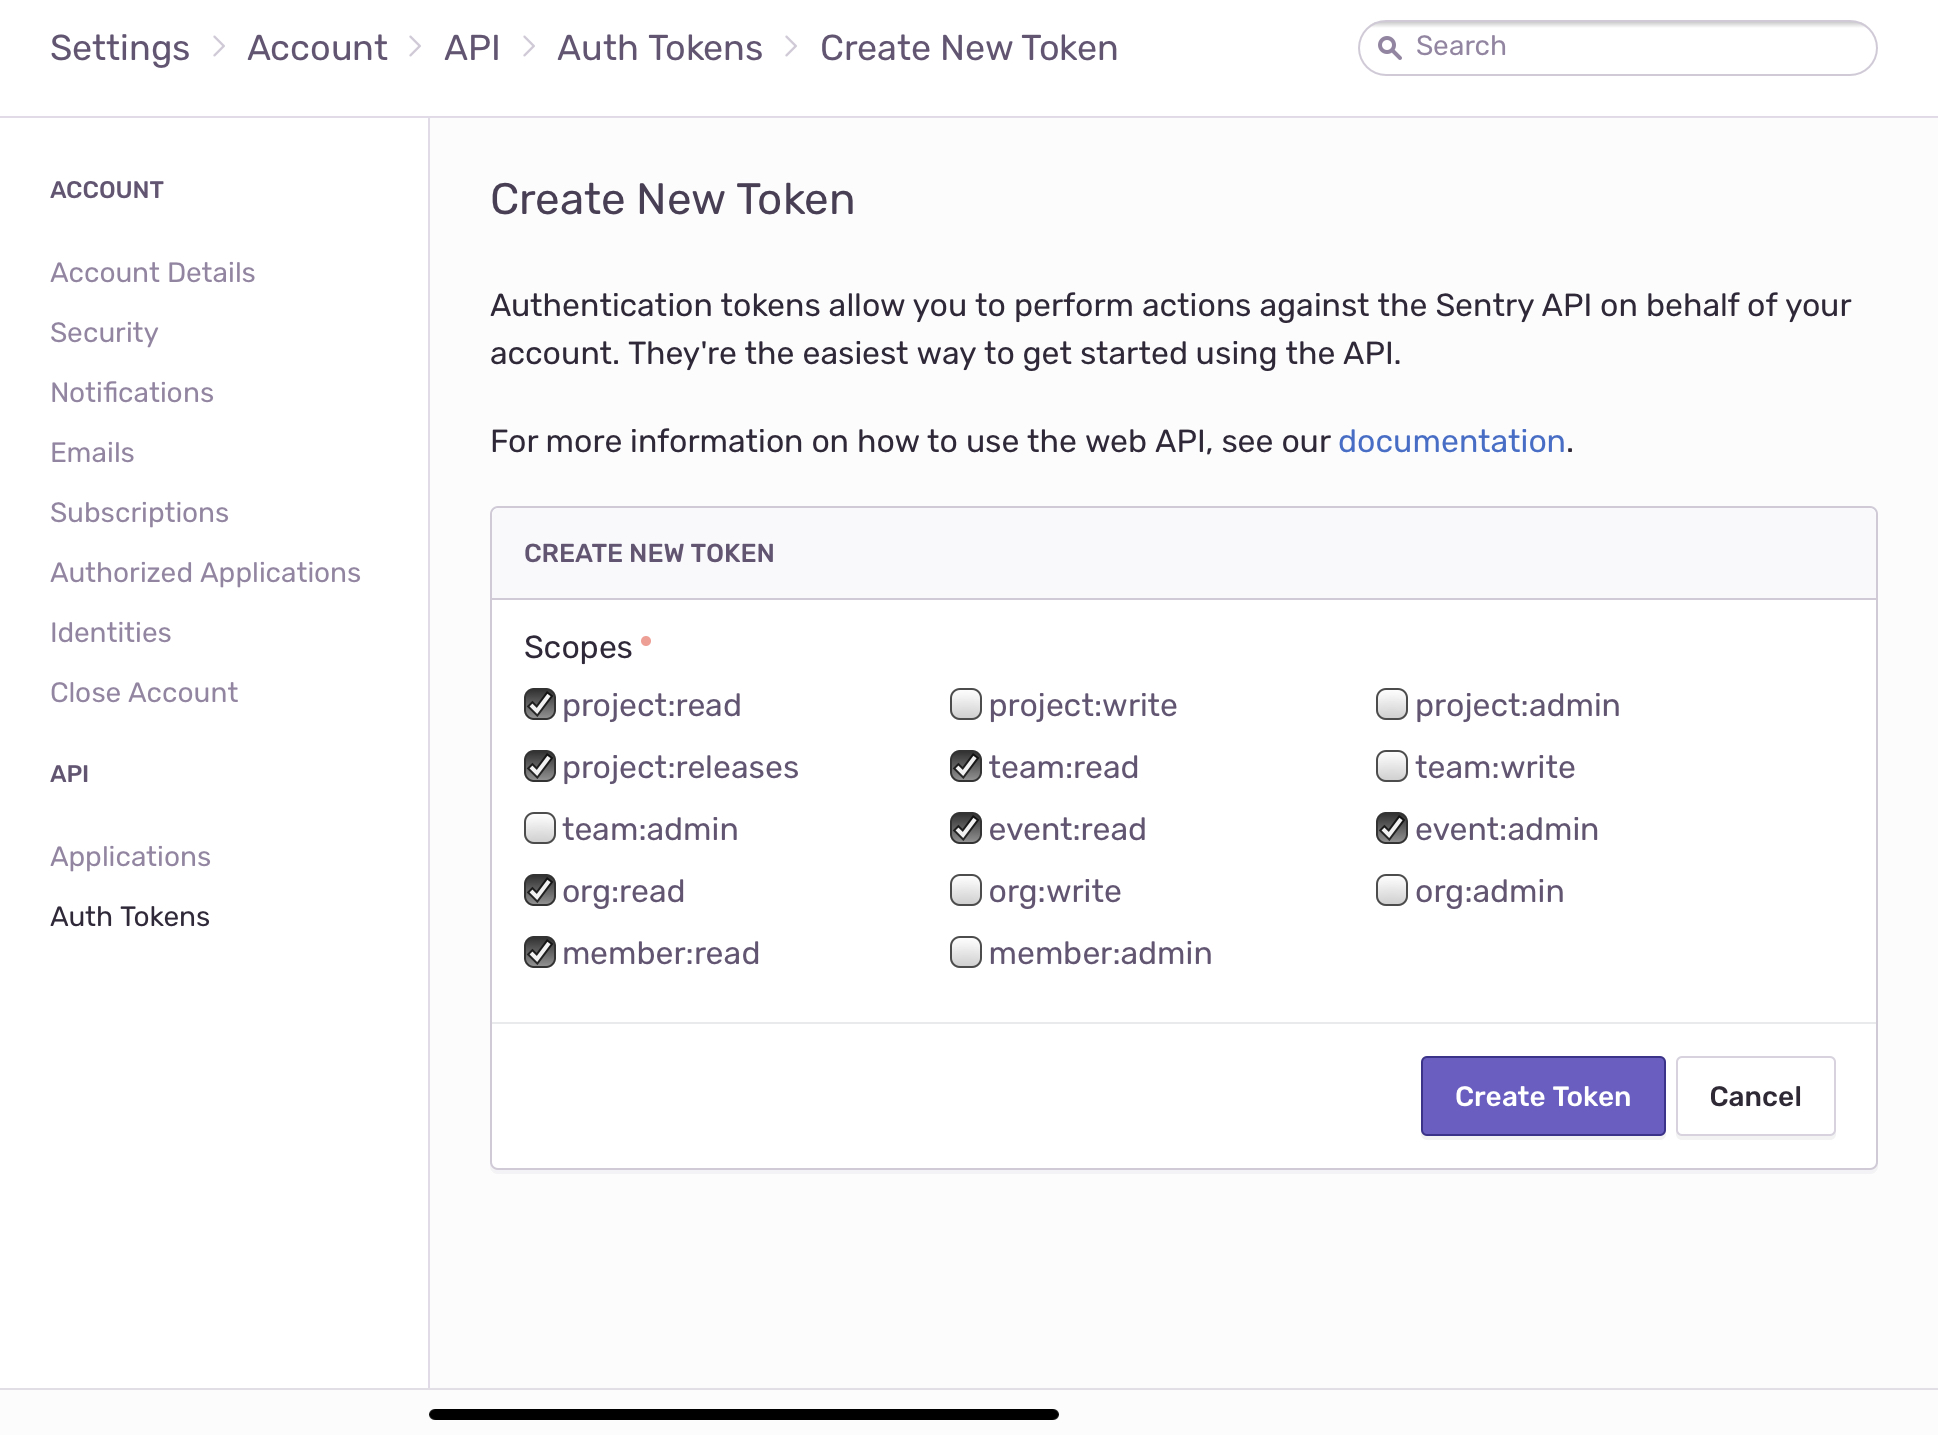This screenshot has height=1435, width=1938.
Task: Click the Cancel button
Action: pos(1754,1096)
